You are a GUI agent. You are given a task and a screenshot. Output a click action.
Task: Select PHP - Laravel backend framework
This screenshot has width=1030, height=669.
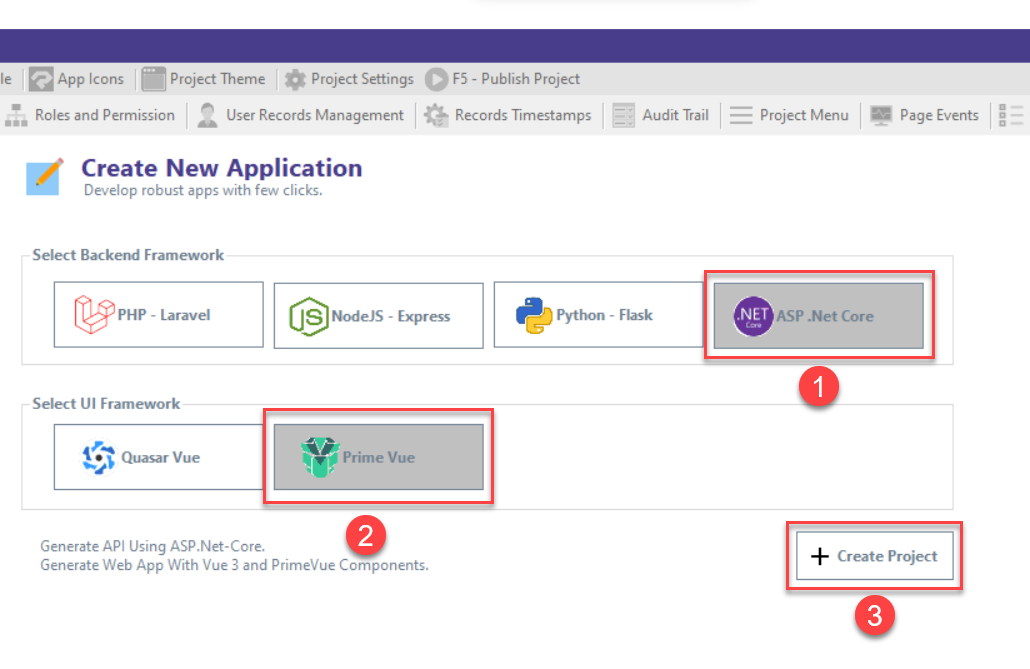(158, 315)
